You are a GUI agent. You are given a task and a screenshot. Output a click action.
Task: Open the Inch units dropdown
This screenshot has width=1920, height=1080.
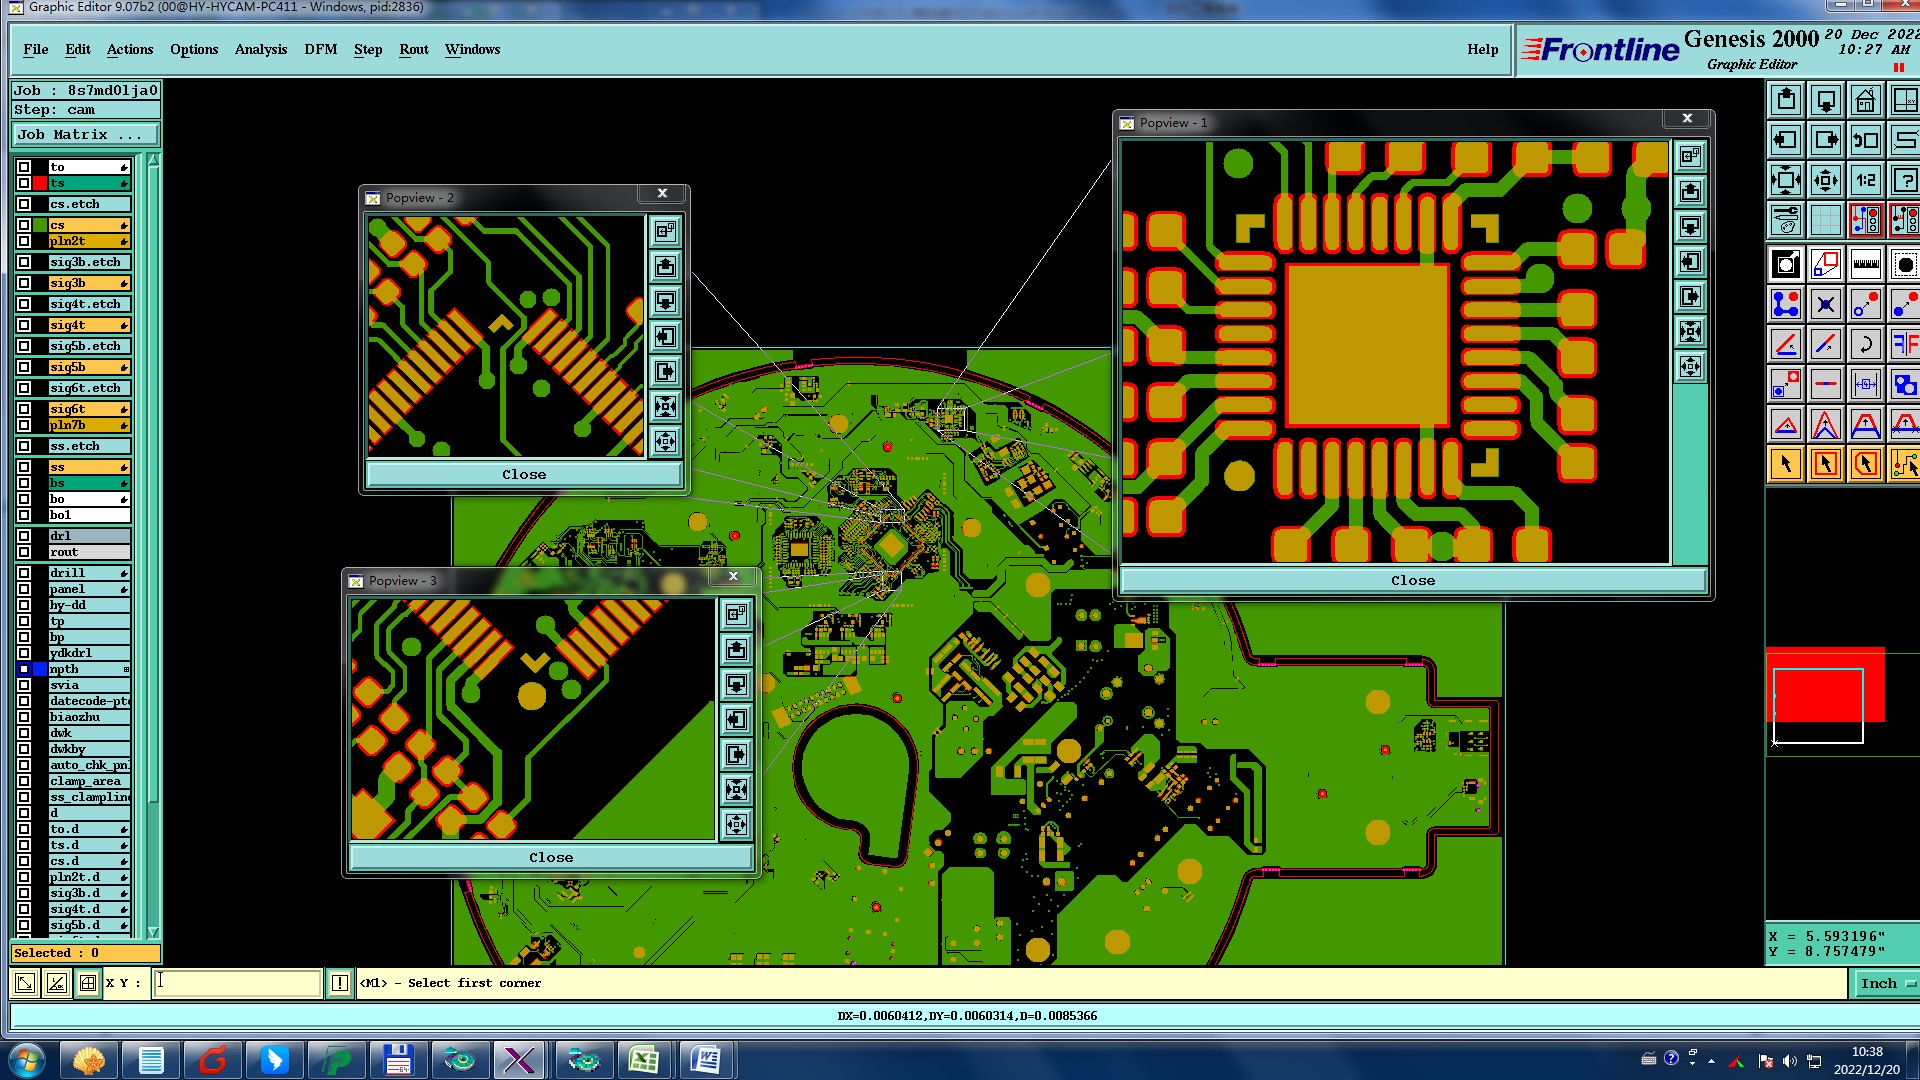coord(1886,984)
